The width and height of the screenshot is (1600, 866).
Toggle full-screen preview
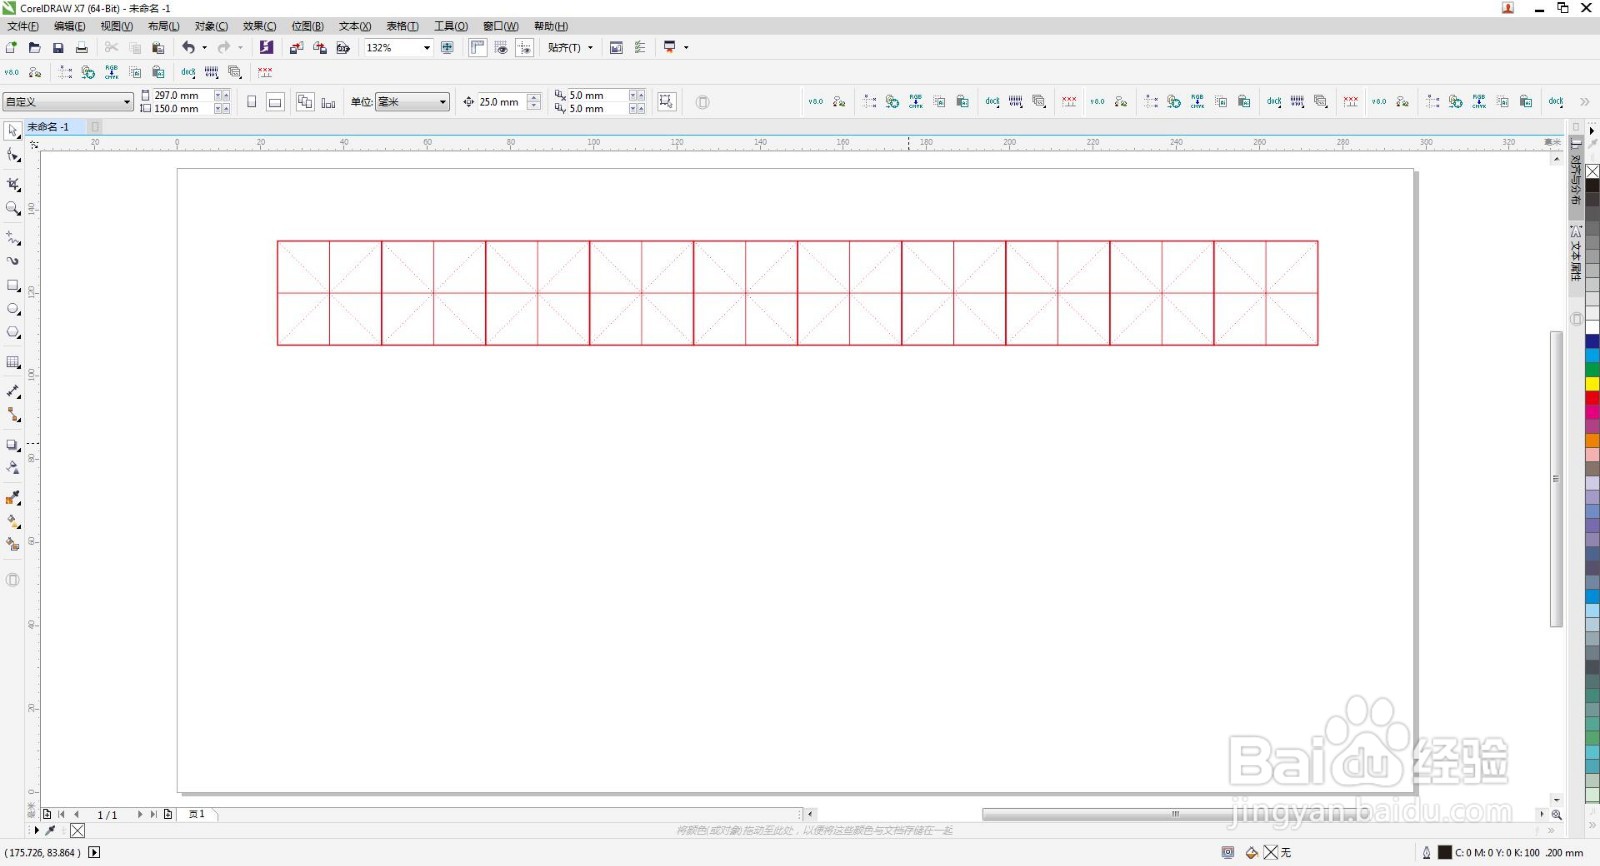point(447,47)
